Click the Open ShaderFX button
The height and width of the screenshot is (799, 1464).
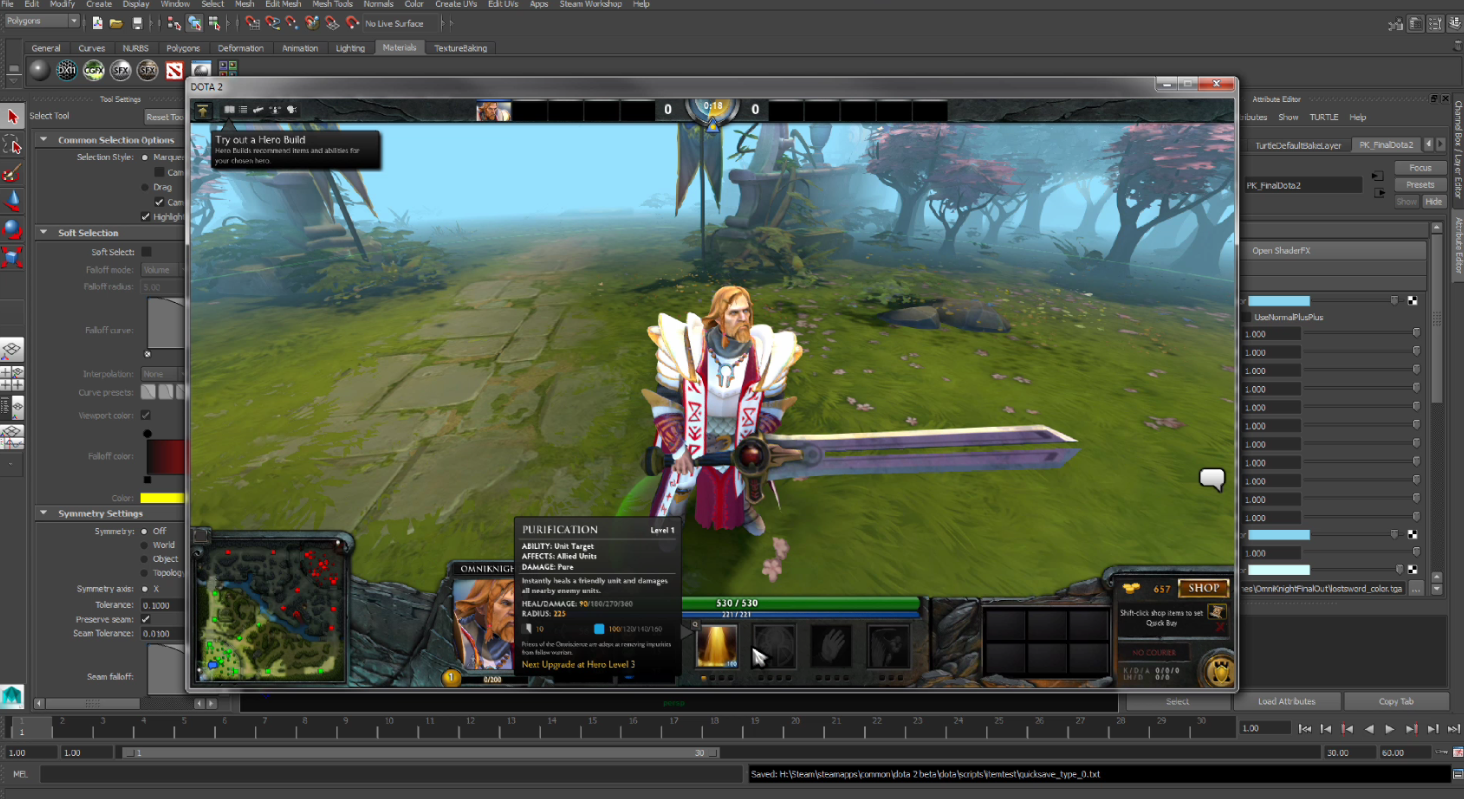click(1333, 251)
